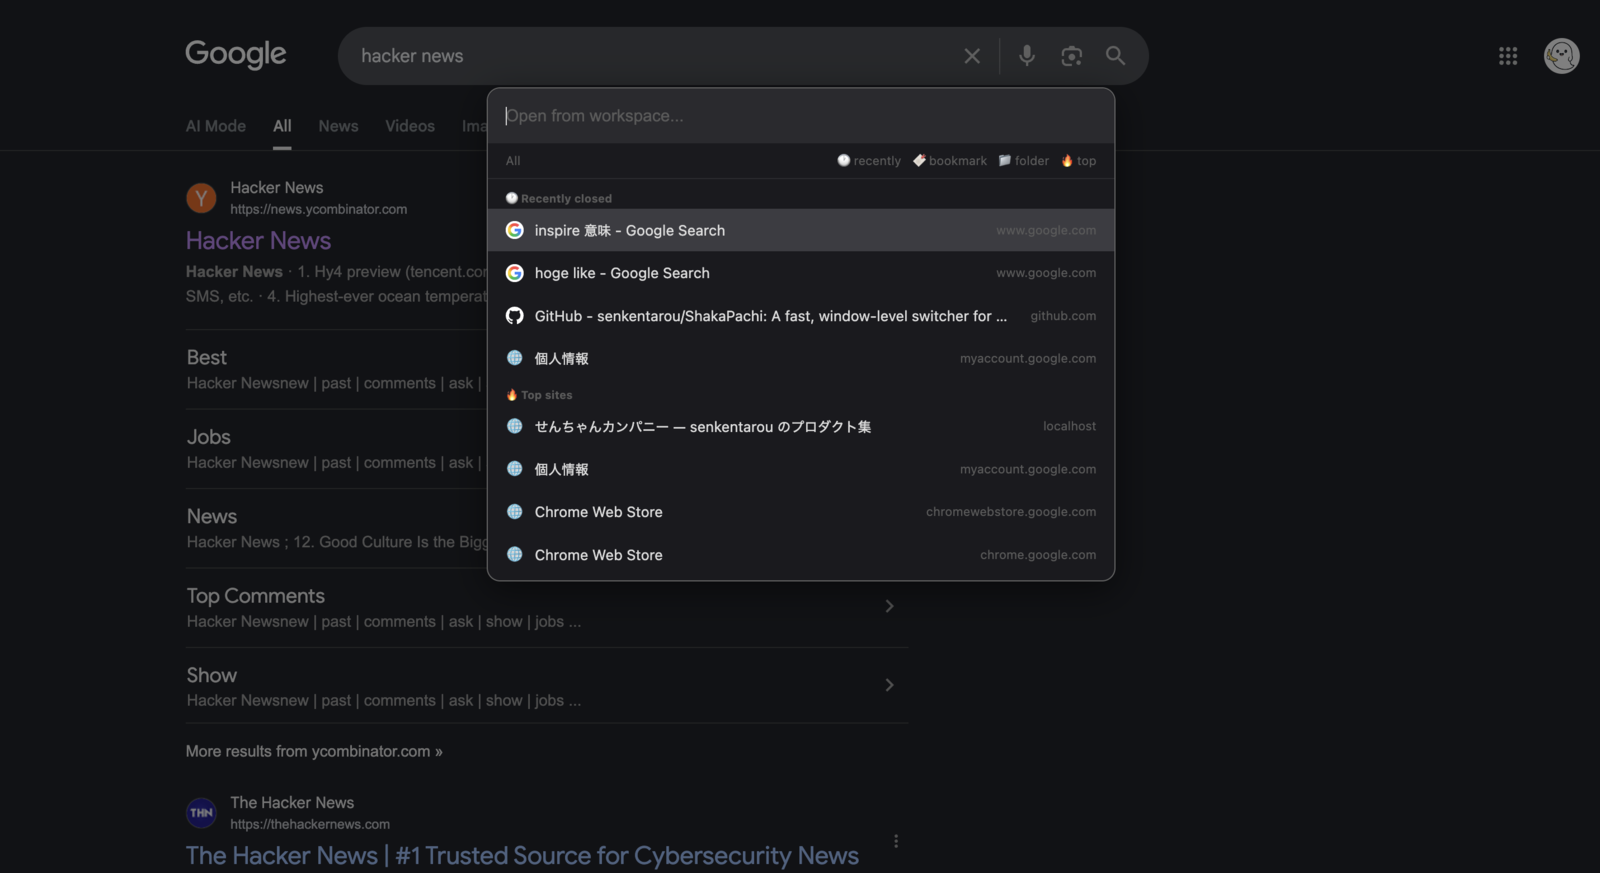Click More results from ycombinator.com

point(314,751)
